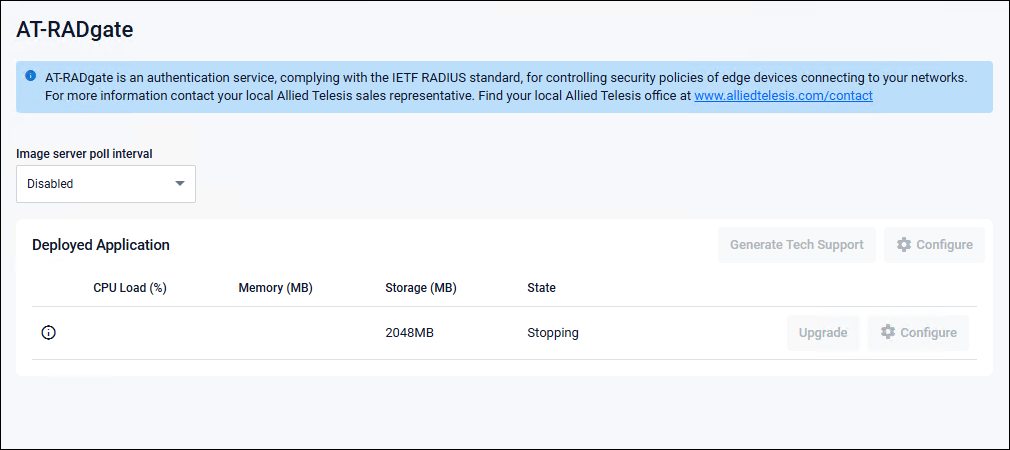
Task: Click the Configure label in the application row
Action: coord(928,333)
